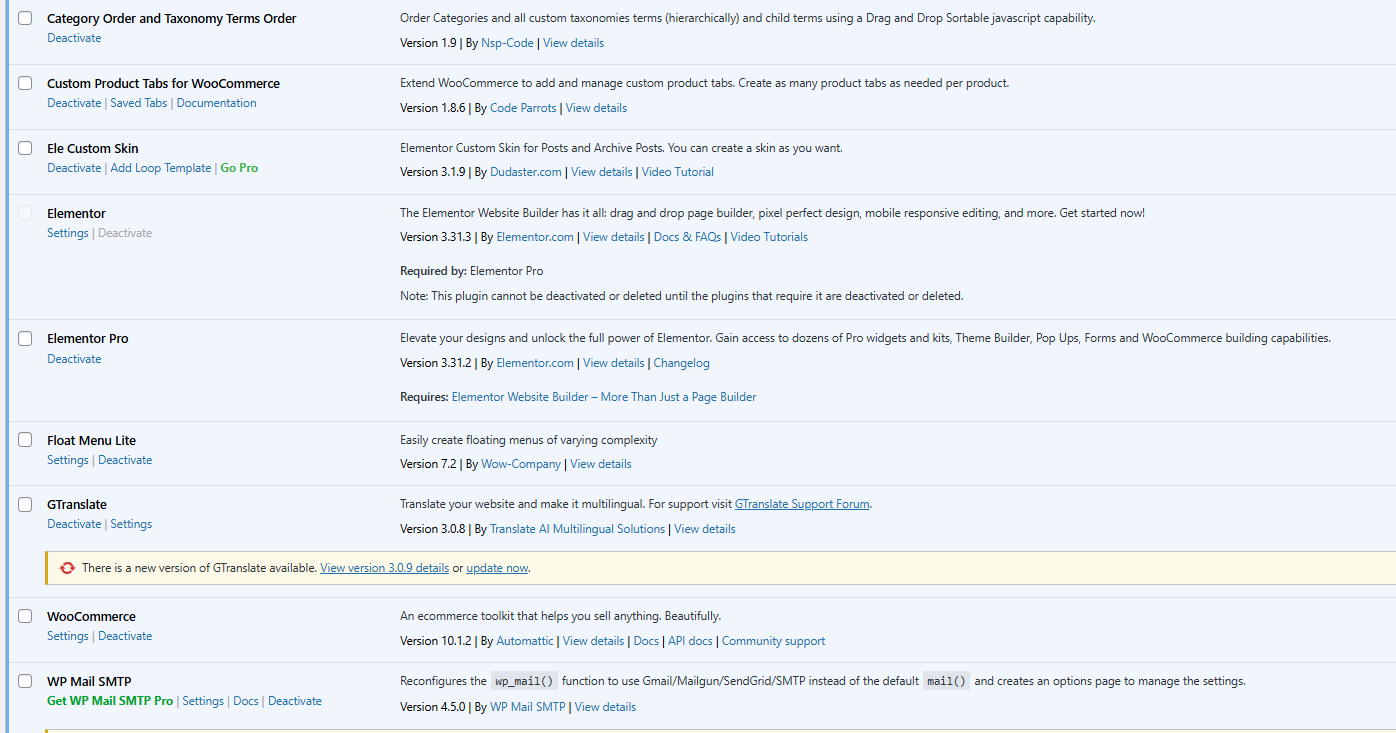Screen dimensions: 1396x733
Task: Check the Category Order and Taxonomy Terms Order checkbox
Action: pos(25,19)
